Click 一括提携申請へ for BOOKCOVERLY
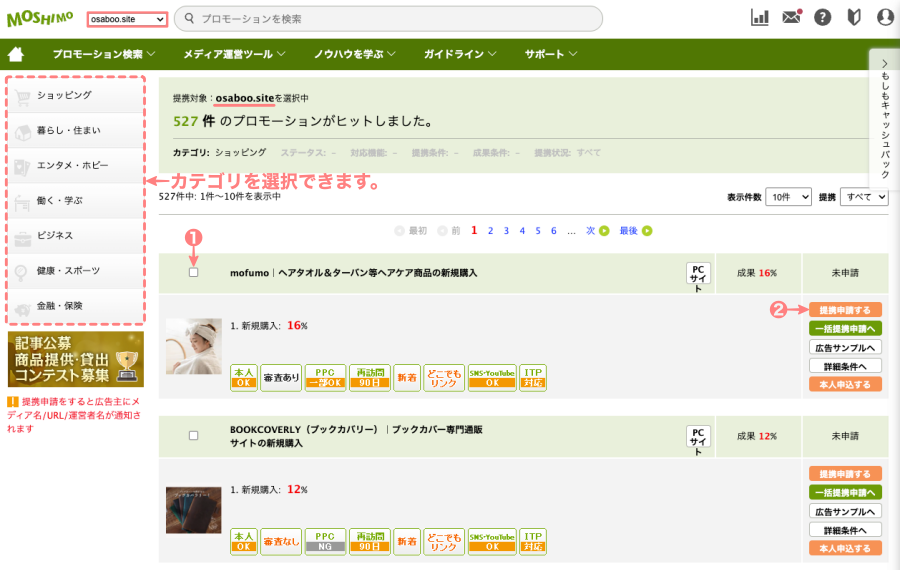Screen dimensions: 900x570 845,493
